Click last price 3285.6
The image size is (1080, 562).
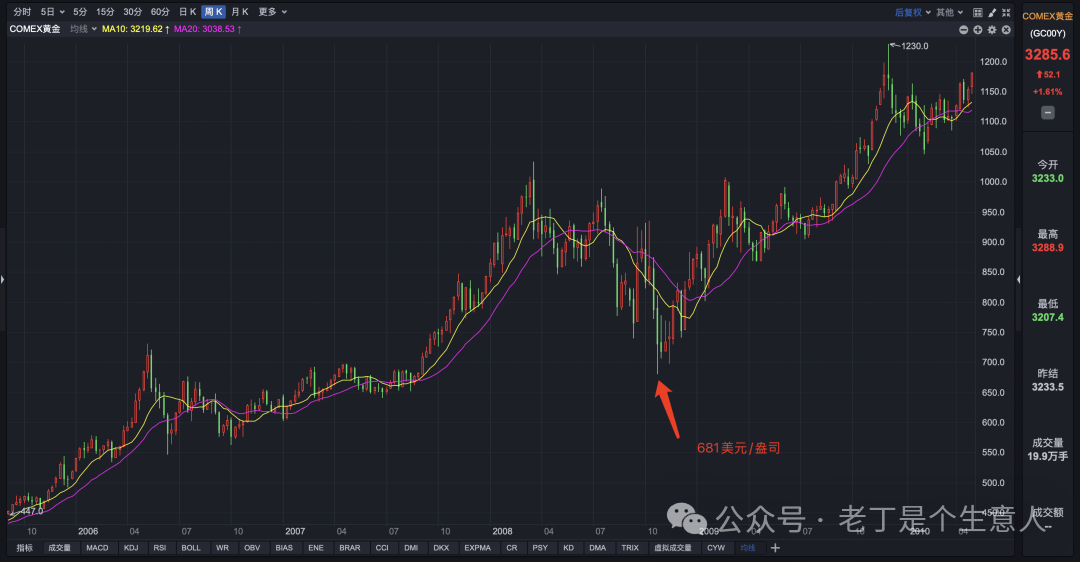[x=1047, y=54]
